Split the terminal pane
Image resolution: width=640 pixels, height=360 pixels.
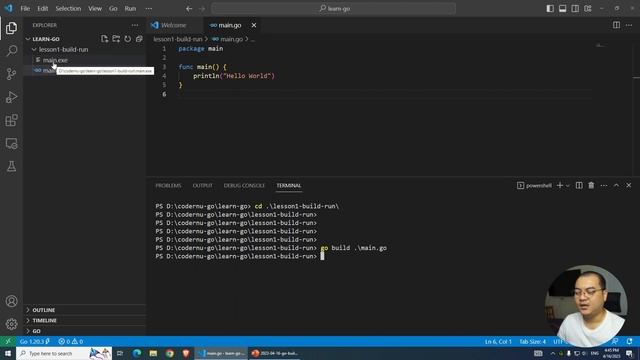coord(579,185)
